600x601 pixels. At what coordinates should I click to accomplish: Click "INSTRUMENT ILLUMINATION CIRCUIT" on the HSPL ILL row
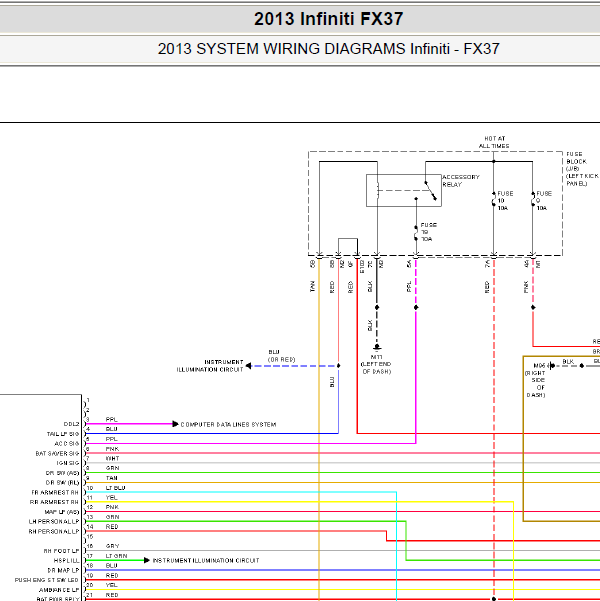coord(206,560)
